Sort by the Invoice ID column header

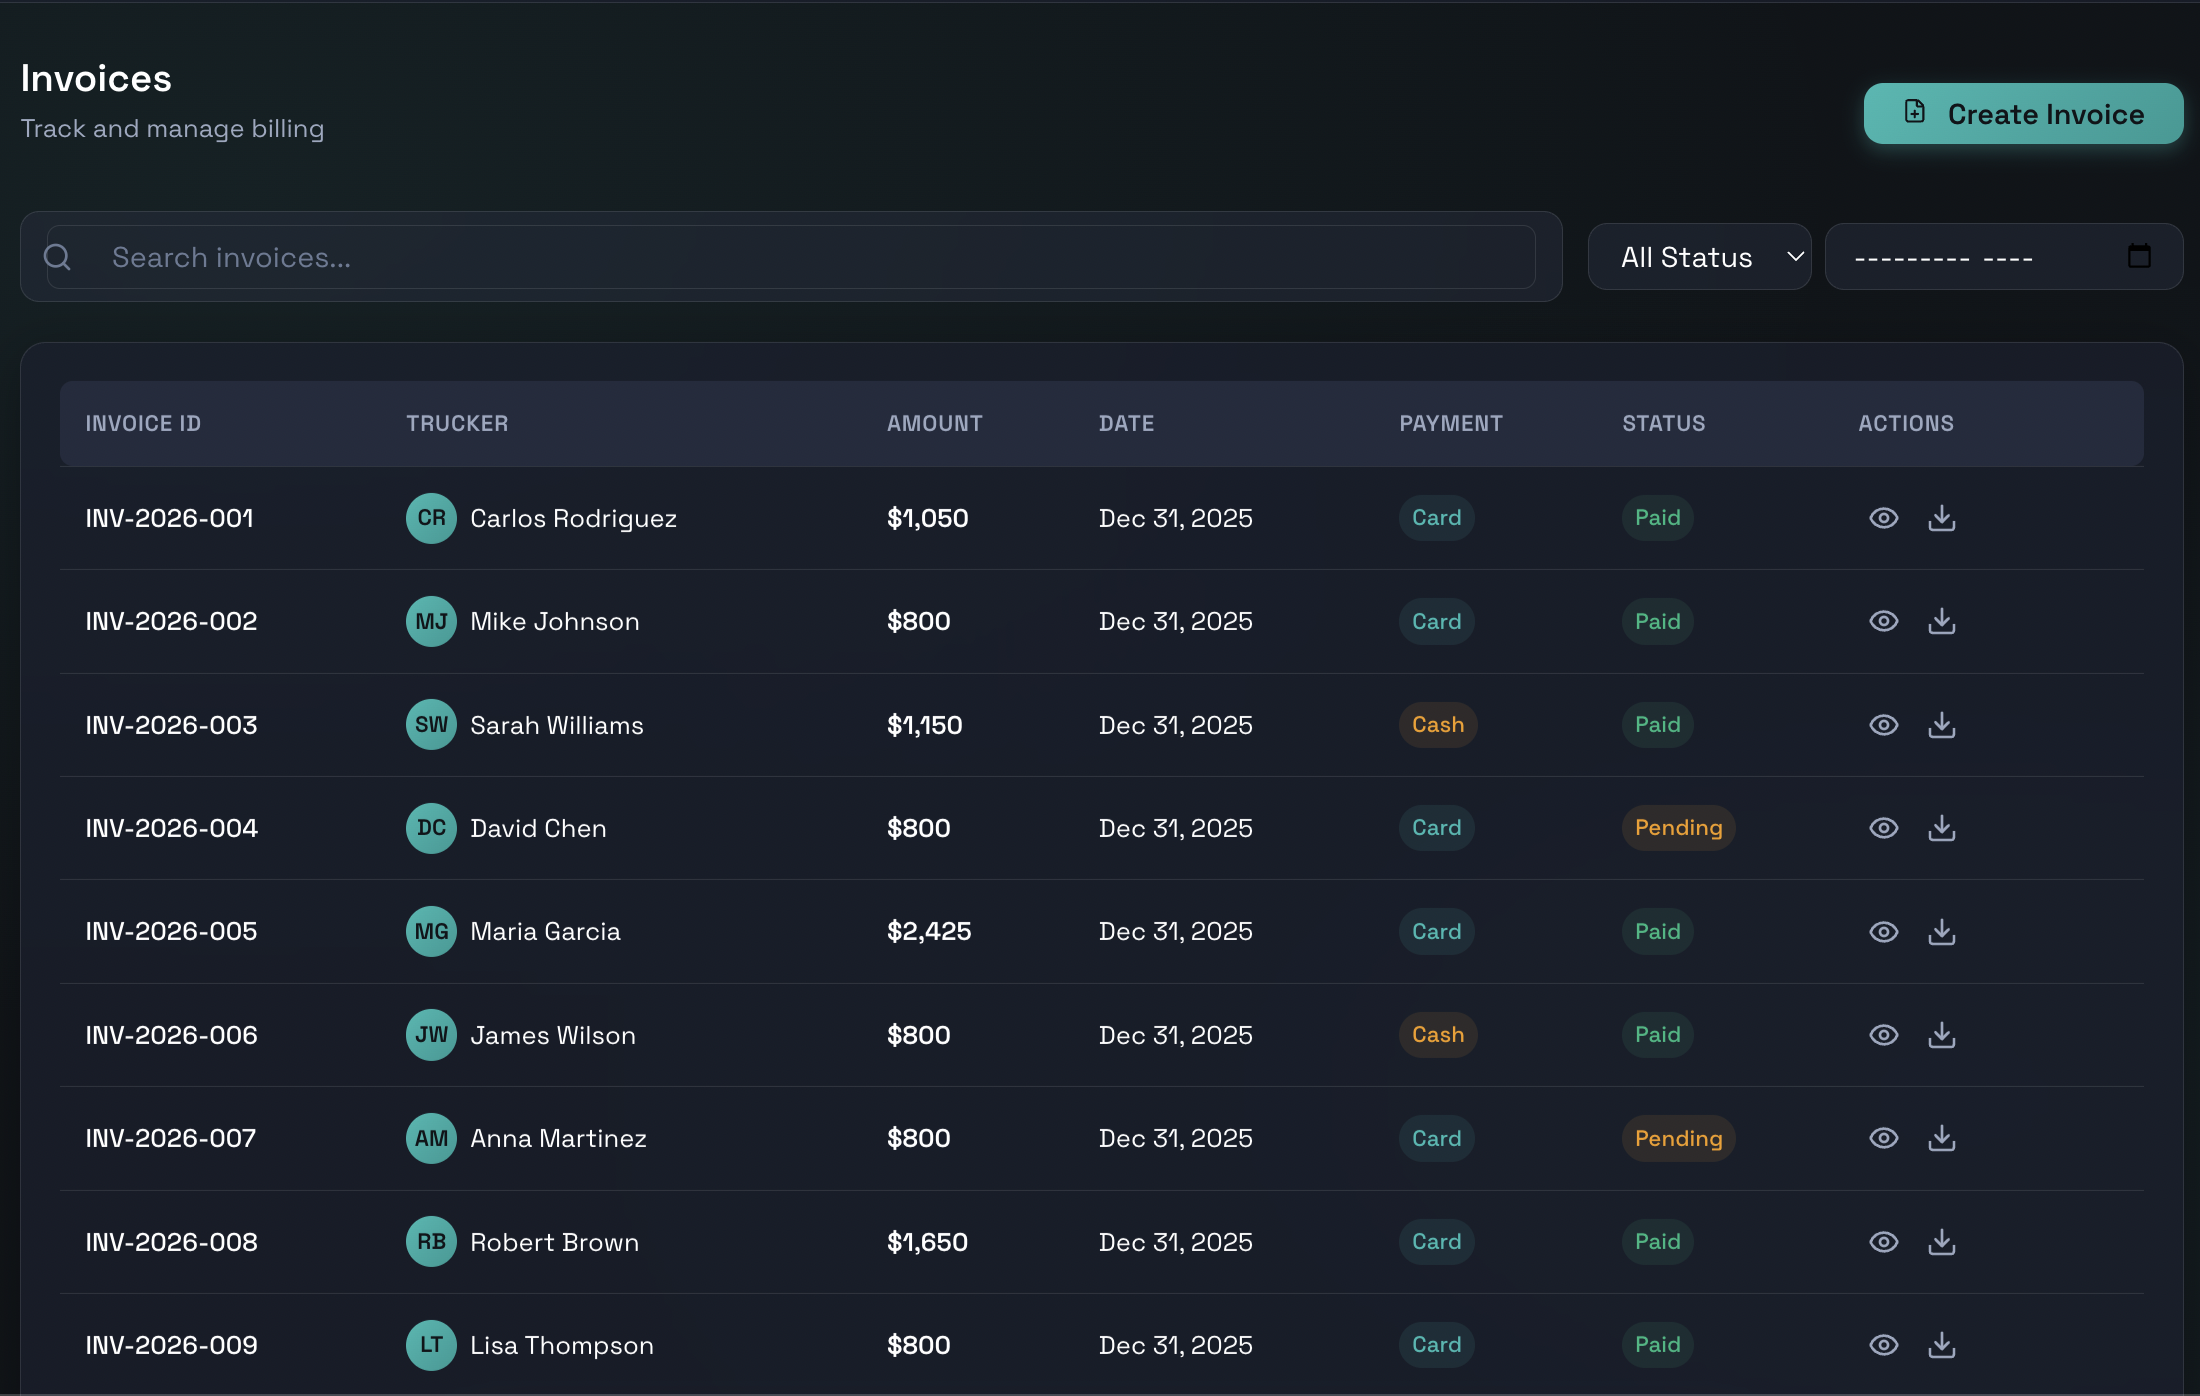[143, 423]
